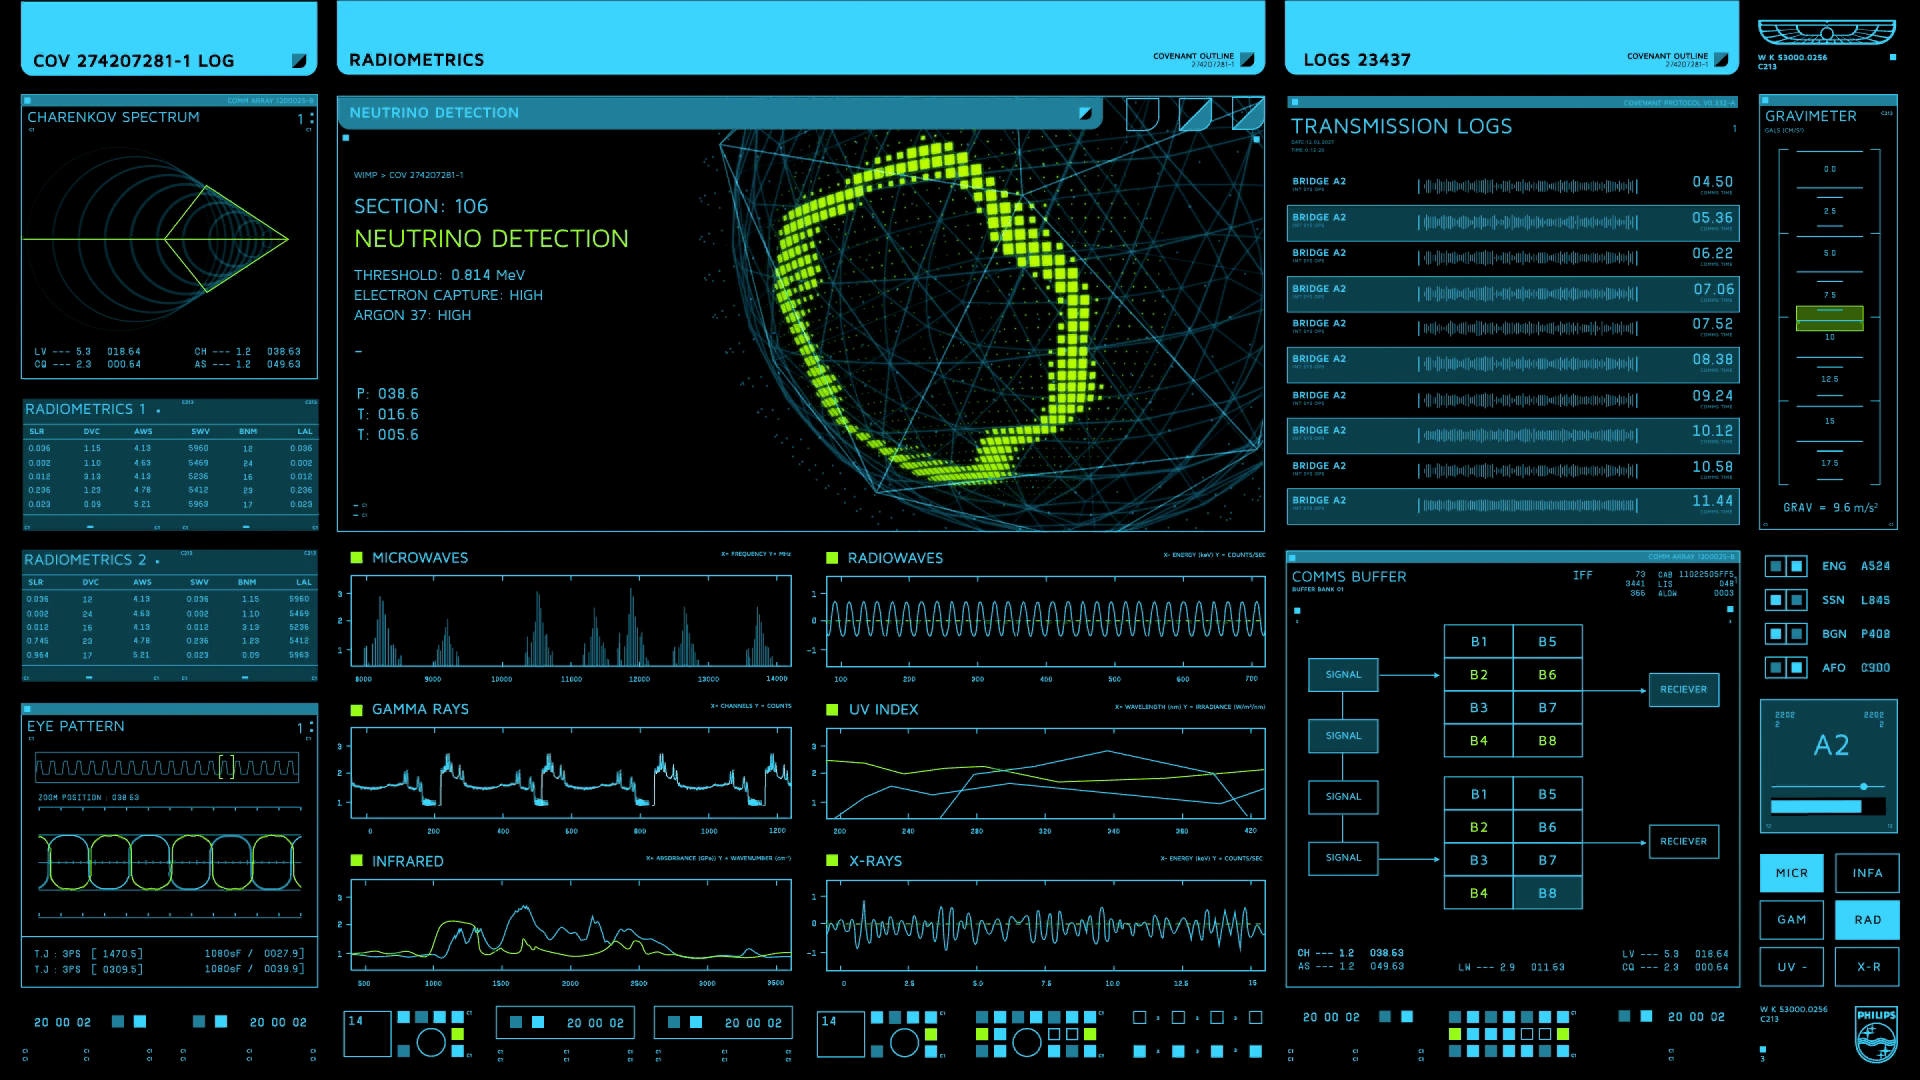Open the BRIDGE A2 05.36 transmission log

coord(1512,222)
